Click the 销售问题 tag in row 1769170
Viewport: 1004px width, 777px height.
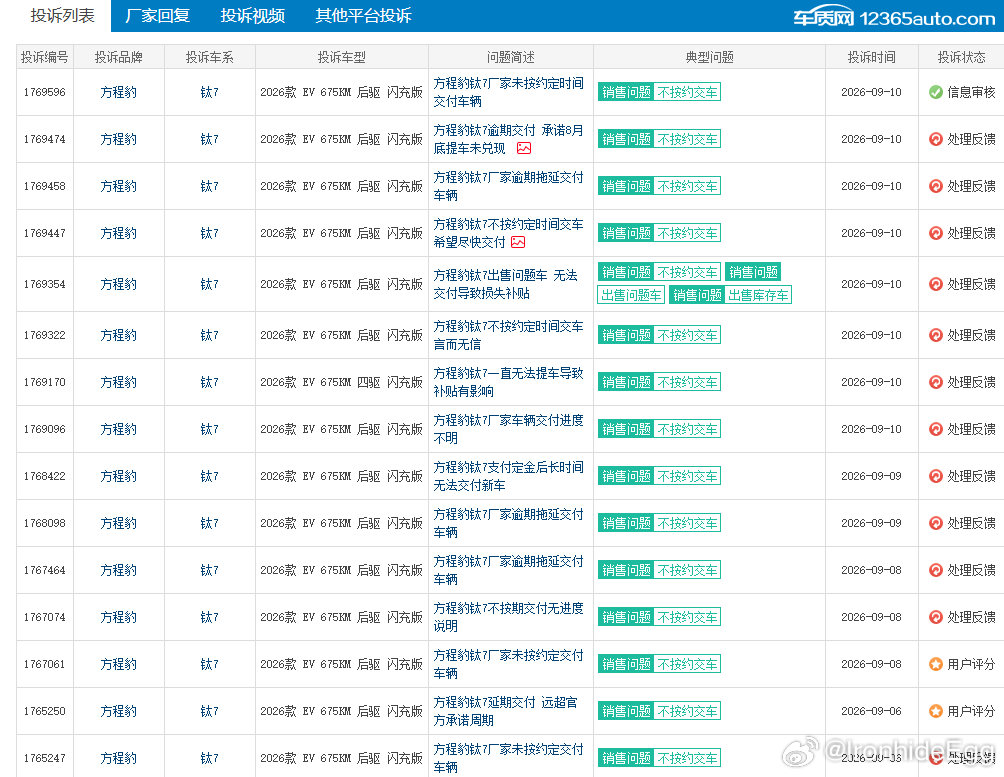click(626, 382)
